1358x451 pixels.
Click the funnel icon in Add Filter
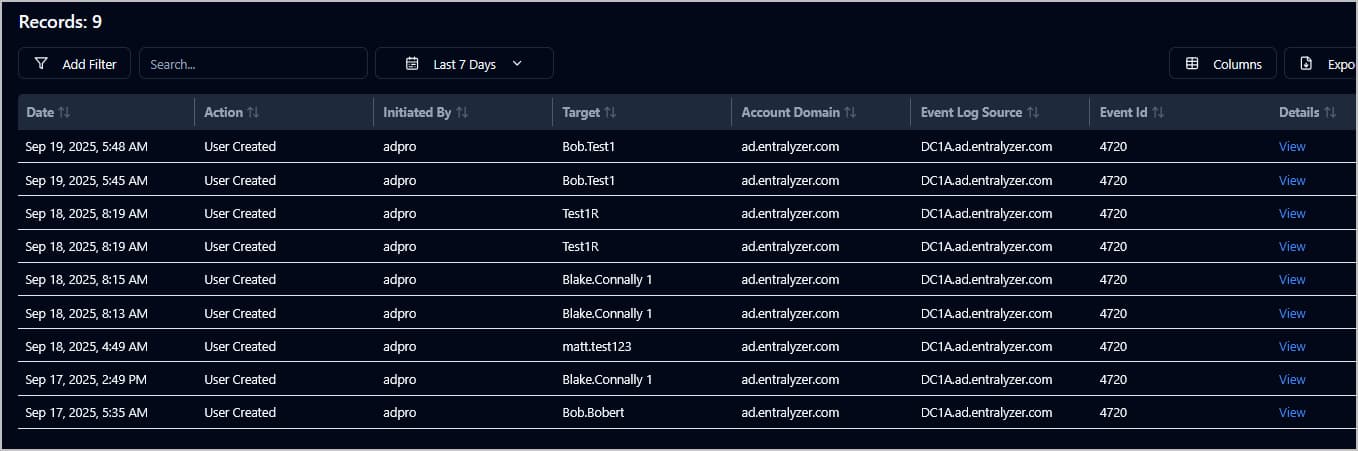[x=41, y=64]
